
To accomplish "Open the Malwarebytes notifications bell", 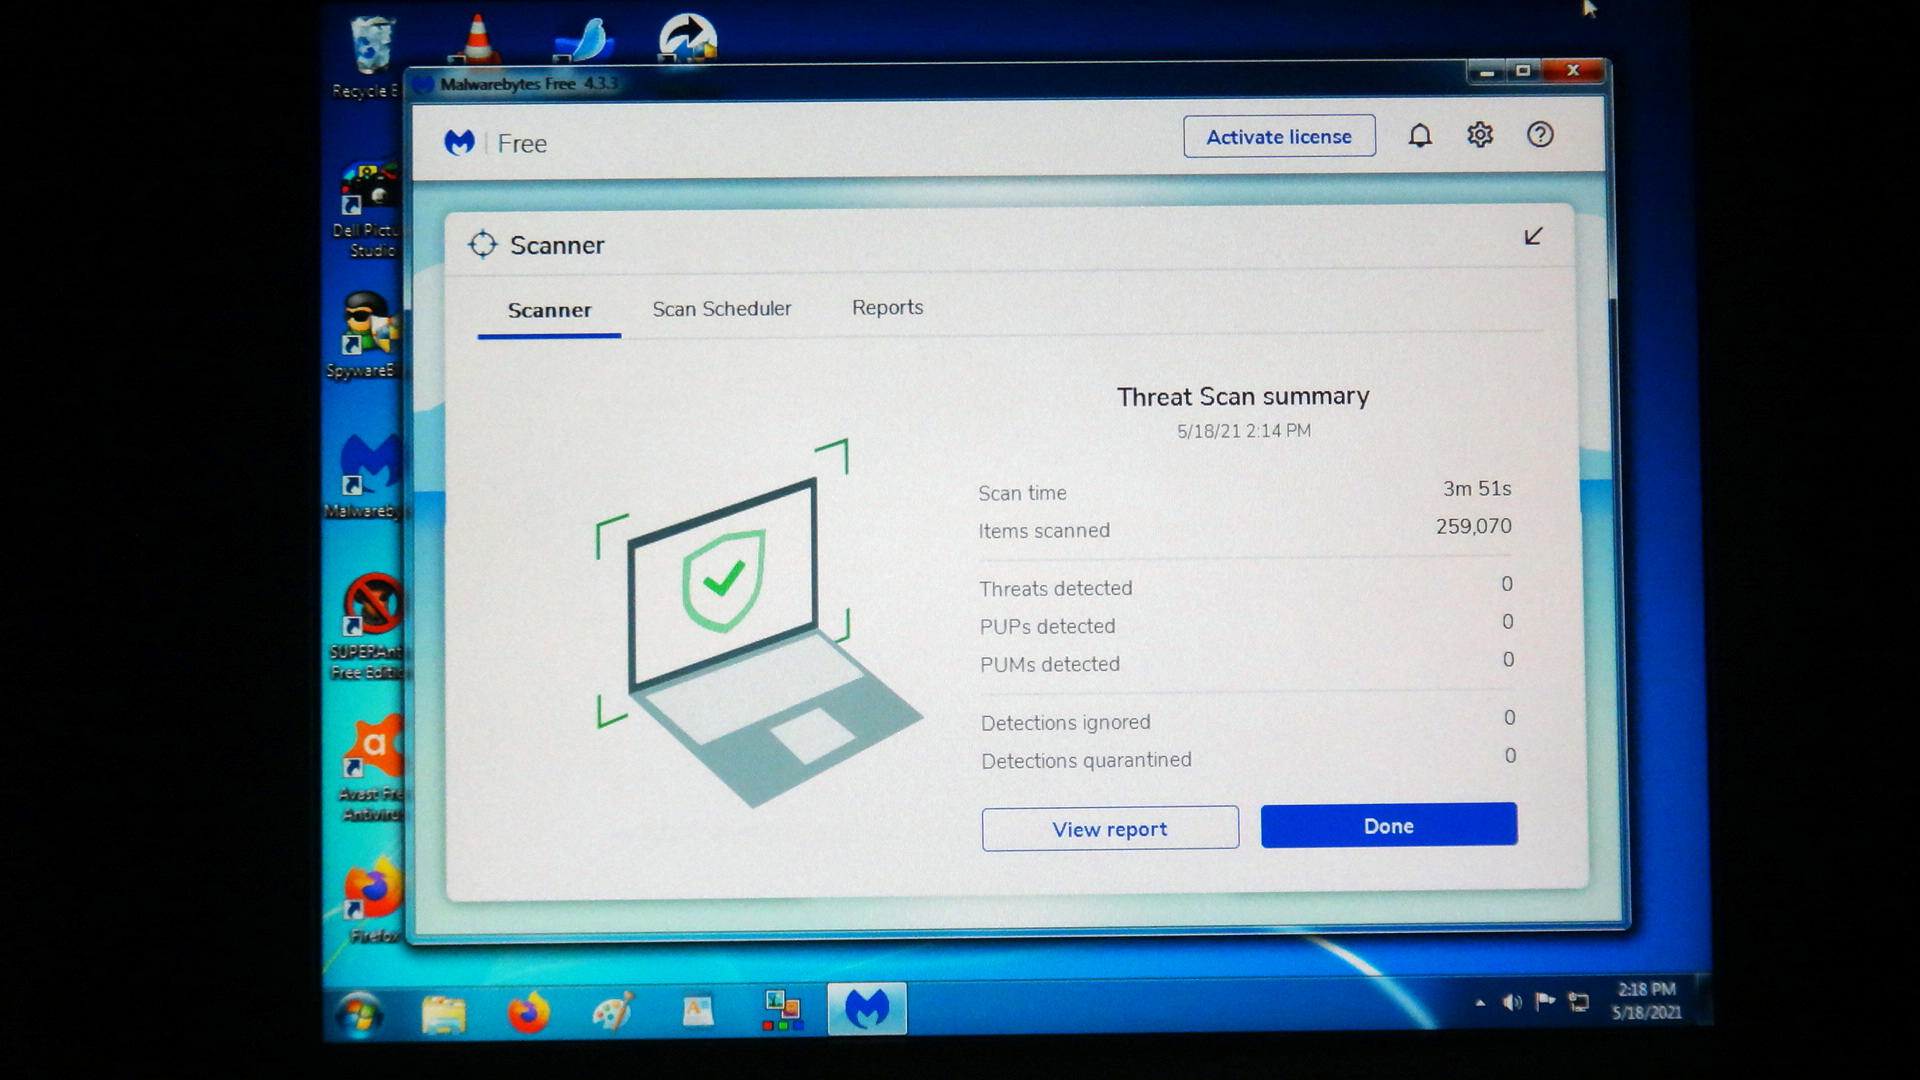I will (1420, 135).
